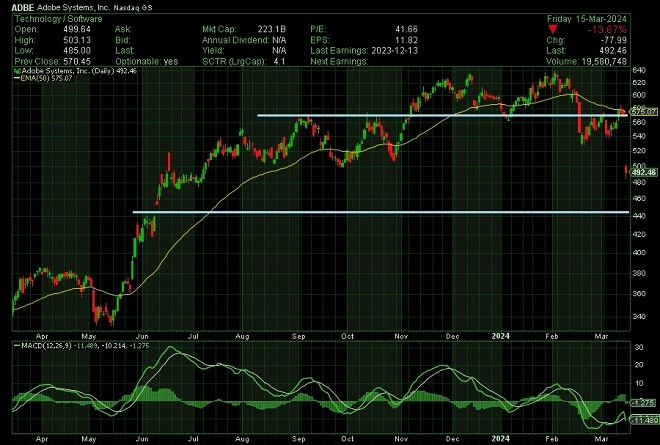Click the P/E value 41.66

pos(406,29)
